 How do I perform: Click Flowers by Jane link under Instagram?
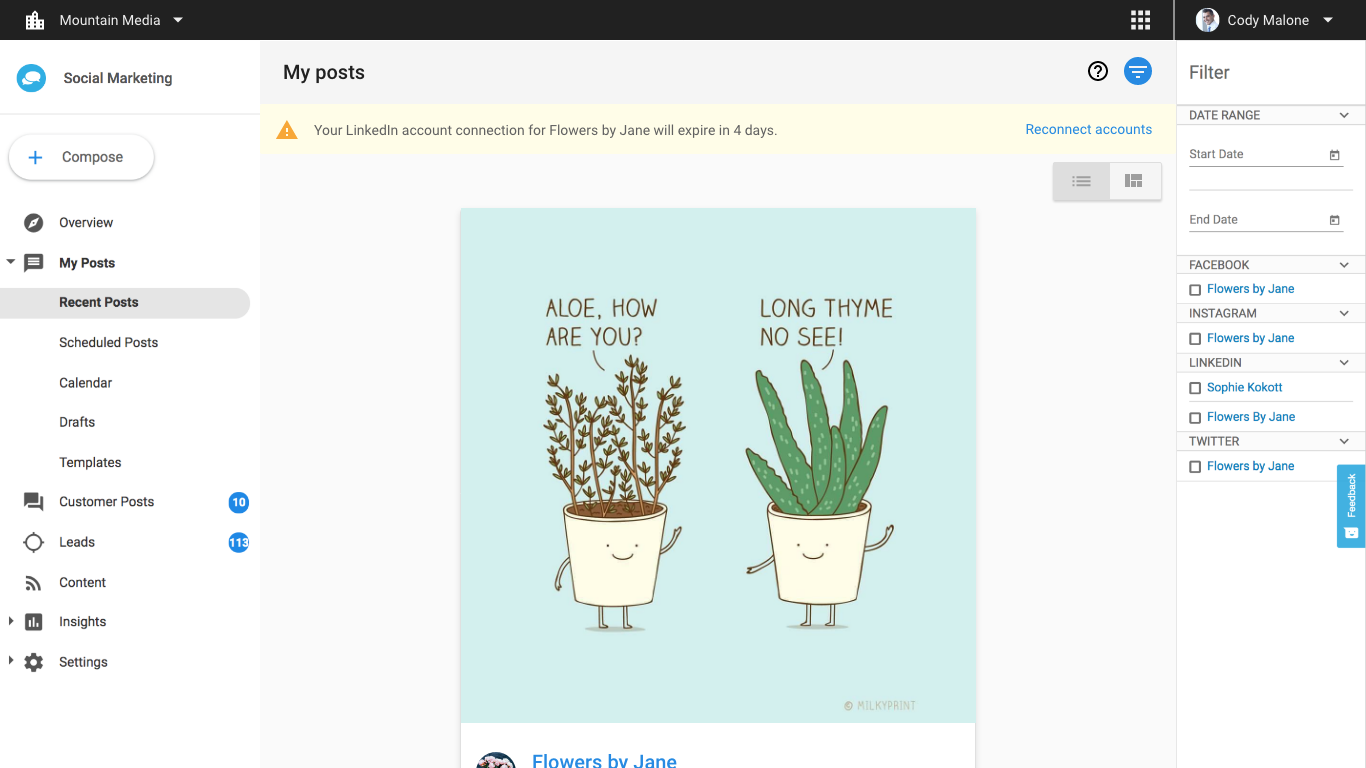1250,338
